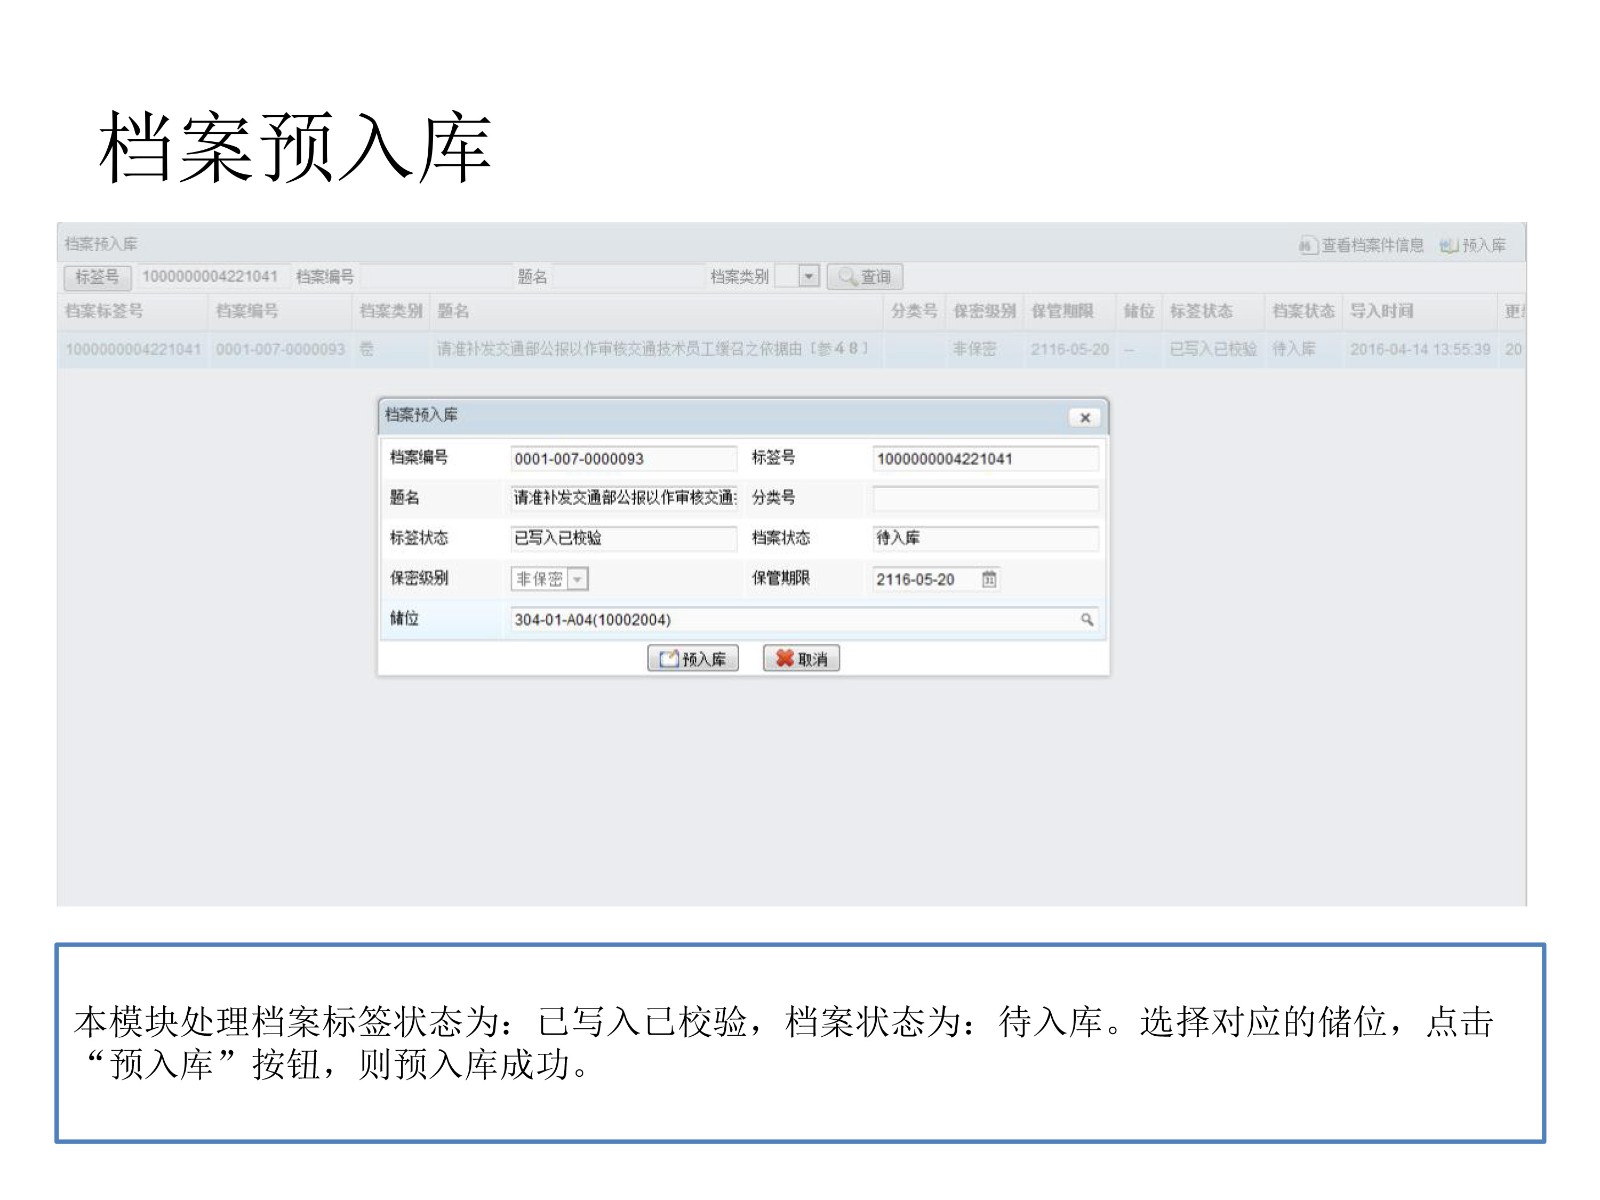Click the calendar icon beside 保管期限 date
The height and width of the screenshot is (1200, 1600).
tap(988, 579)
